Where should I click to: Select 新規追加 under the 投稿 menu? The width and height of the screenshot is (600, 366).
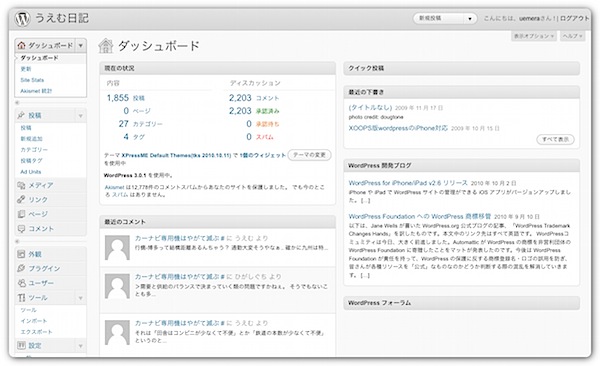pos(31,139)
